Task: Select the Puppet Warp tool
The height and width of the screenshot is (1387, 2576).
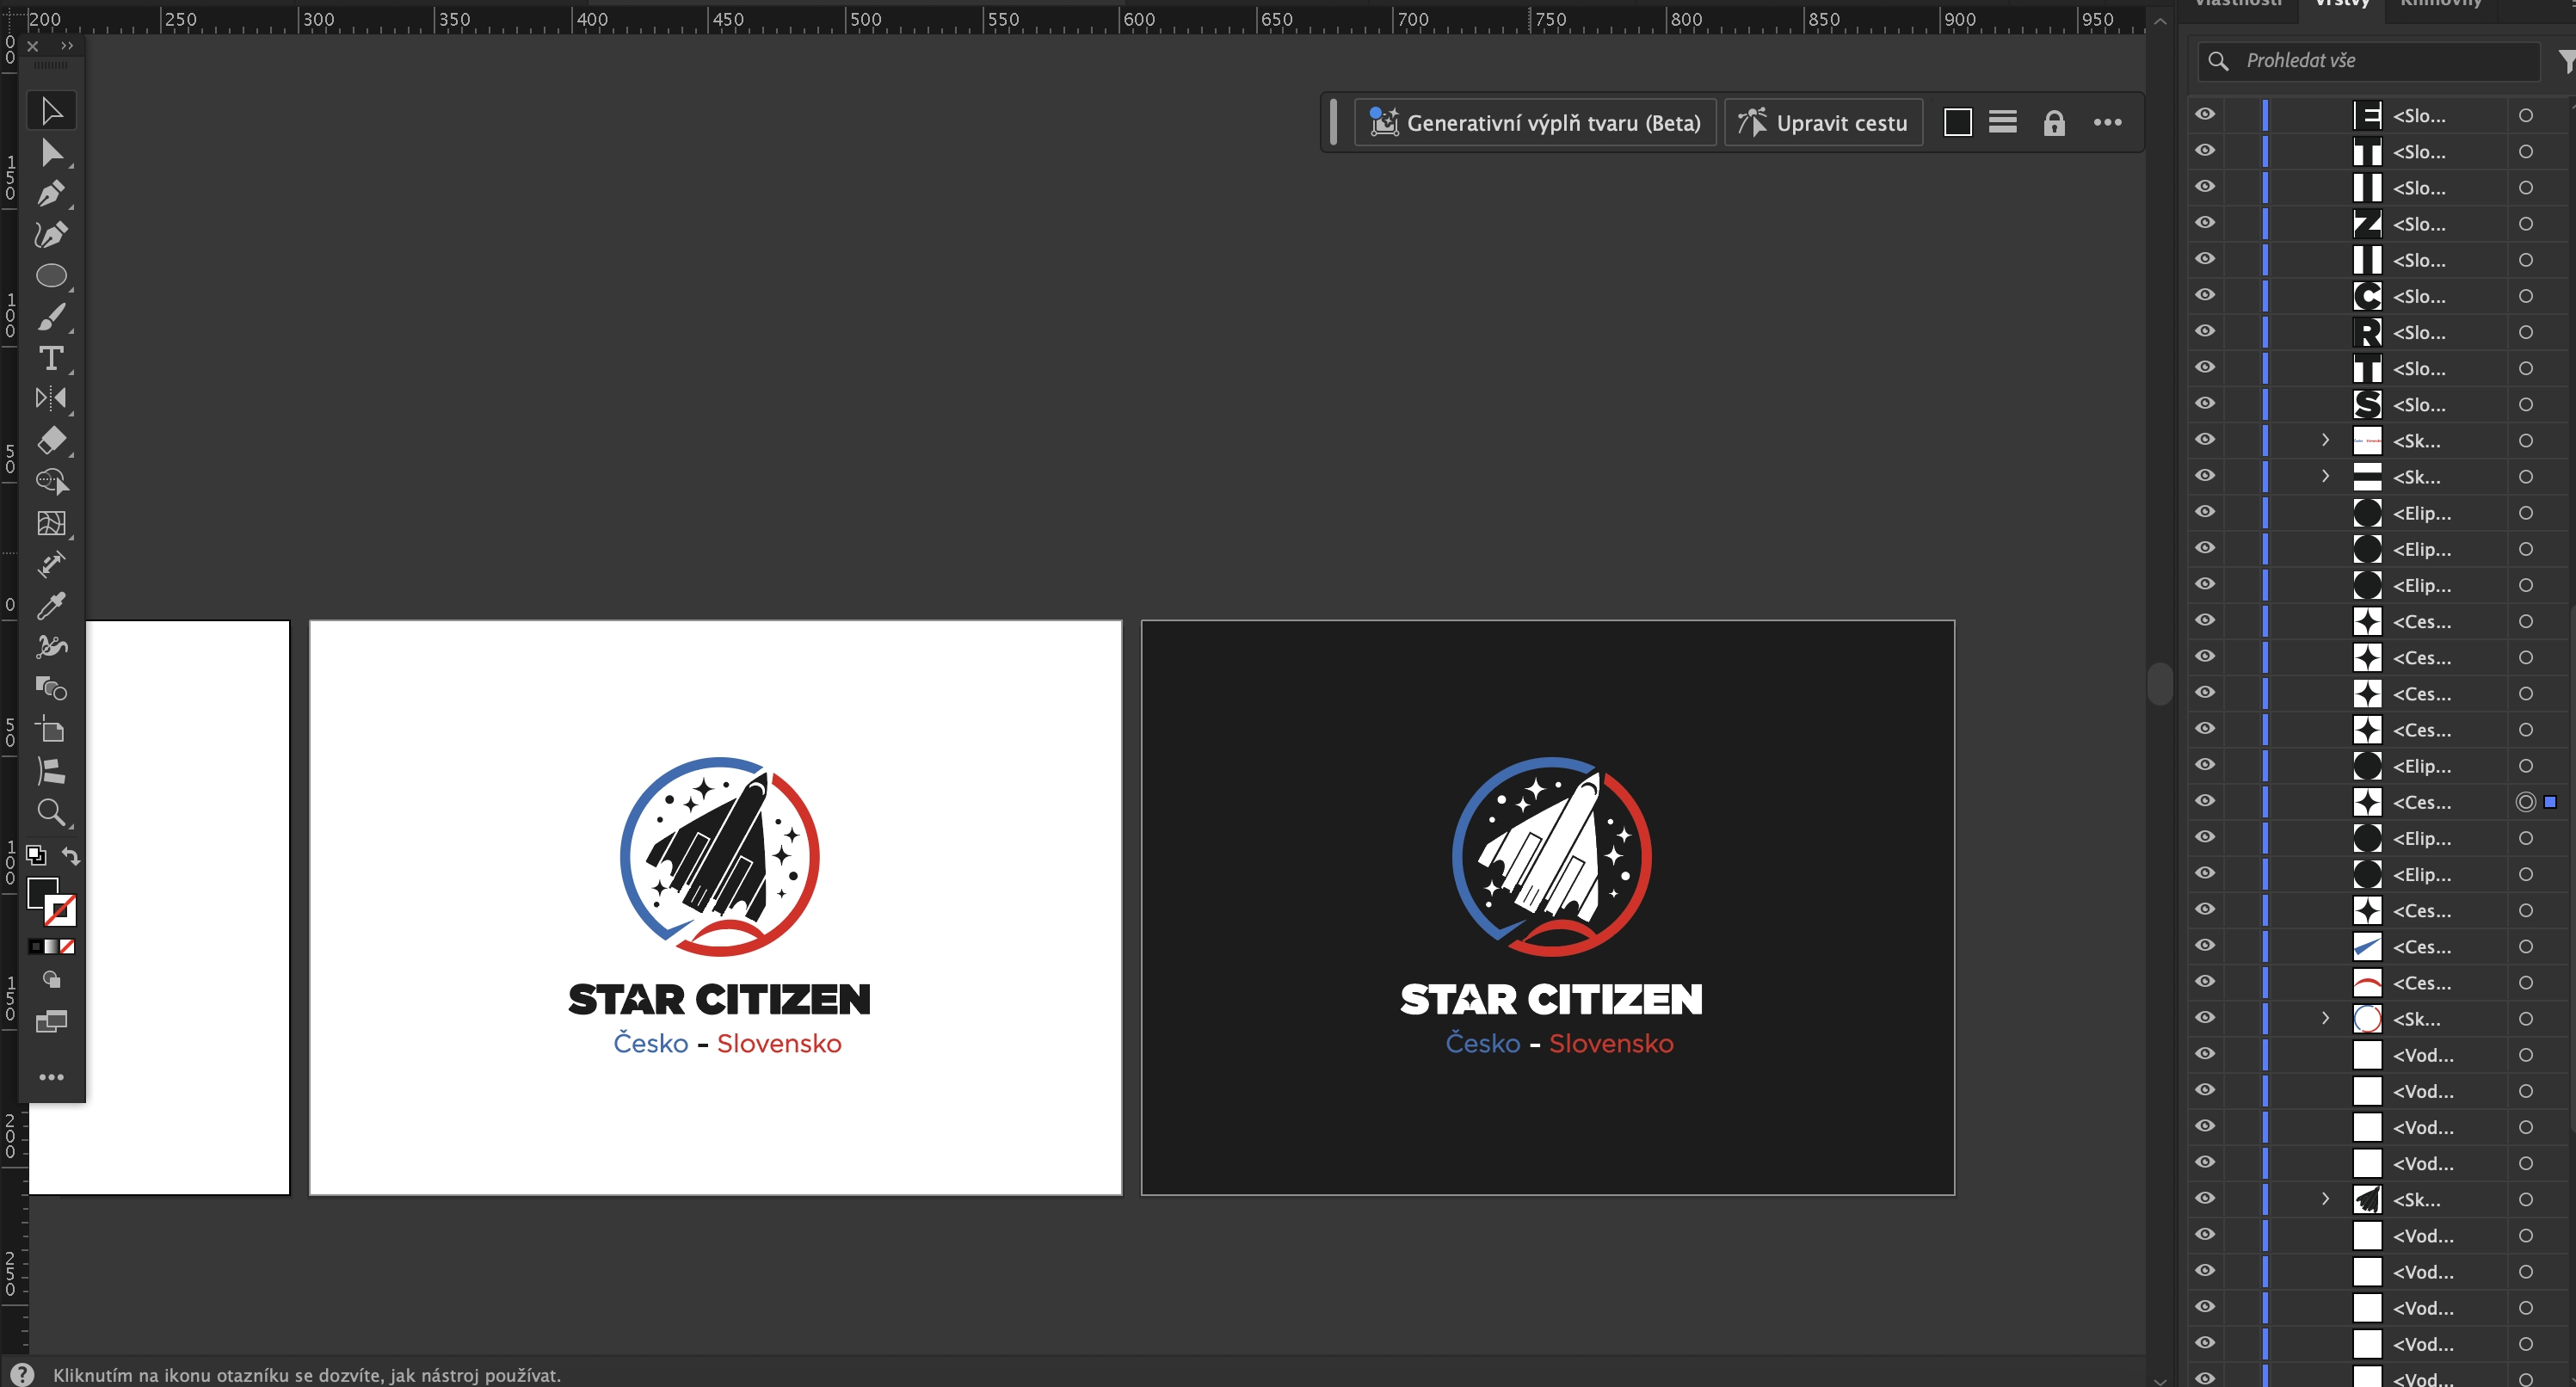Action: [51, 647]
